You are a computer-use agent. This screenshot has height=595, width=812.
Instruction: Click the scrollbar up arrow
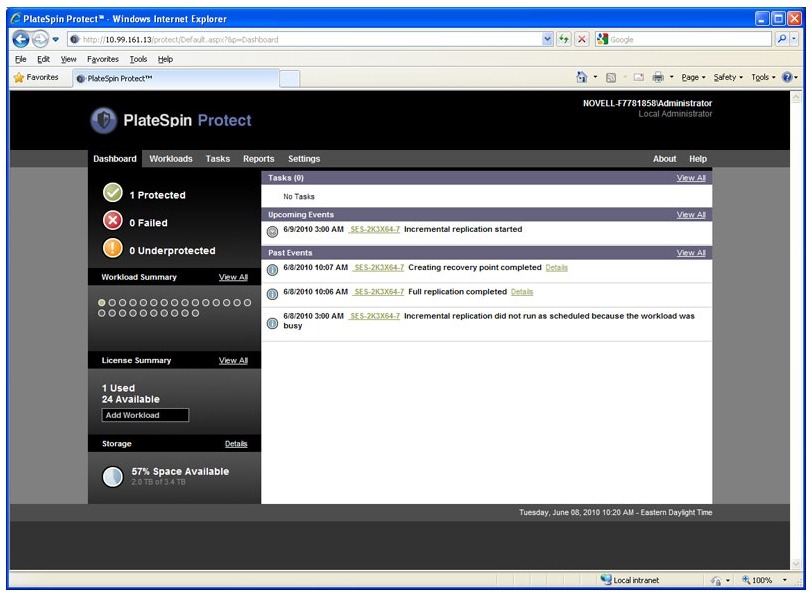tap(796, 97)
